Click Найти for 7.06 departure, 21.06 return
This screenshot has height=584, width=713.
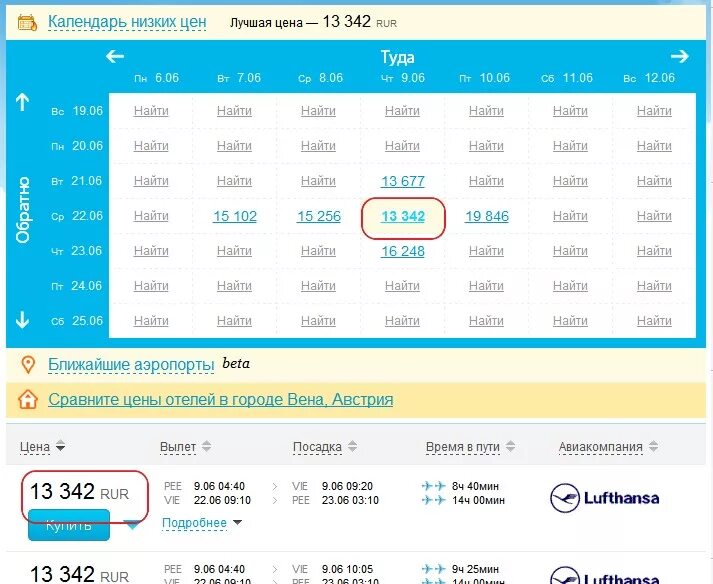point(234,181)
